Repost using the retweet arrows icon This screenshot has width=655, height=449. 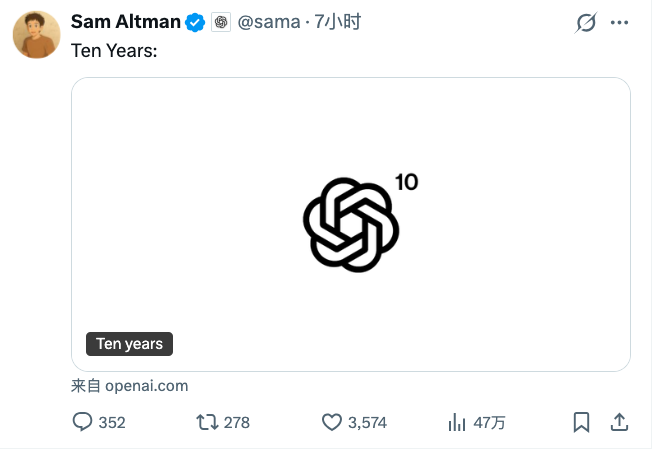[207, 422]
